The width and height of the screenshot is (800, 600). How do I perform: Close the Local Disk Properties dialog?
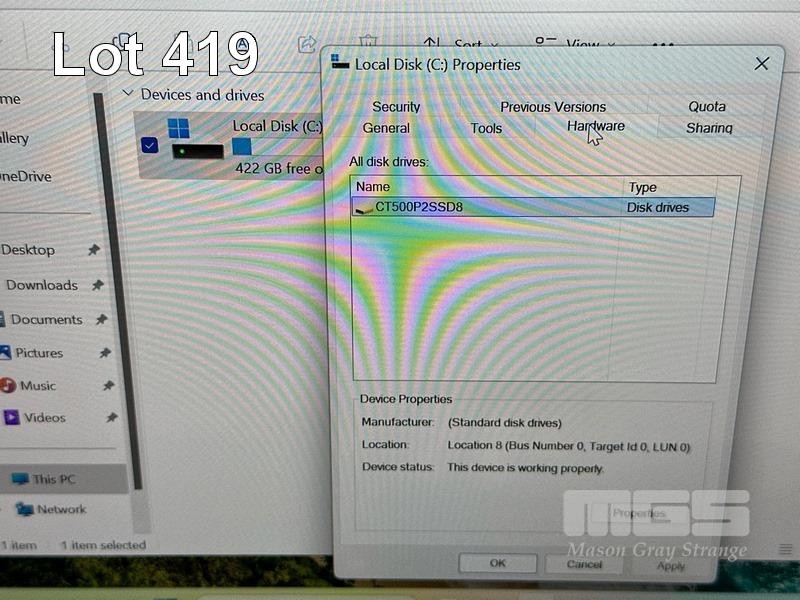click(x=762, y=64)
